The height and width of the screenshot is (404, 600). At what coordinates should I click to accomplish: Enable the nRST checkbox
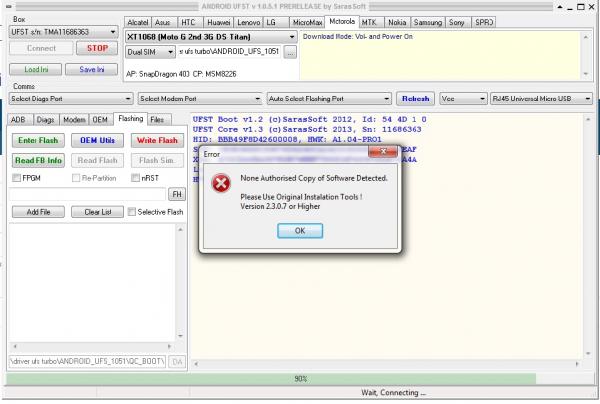(x=135, y=178)
